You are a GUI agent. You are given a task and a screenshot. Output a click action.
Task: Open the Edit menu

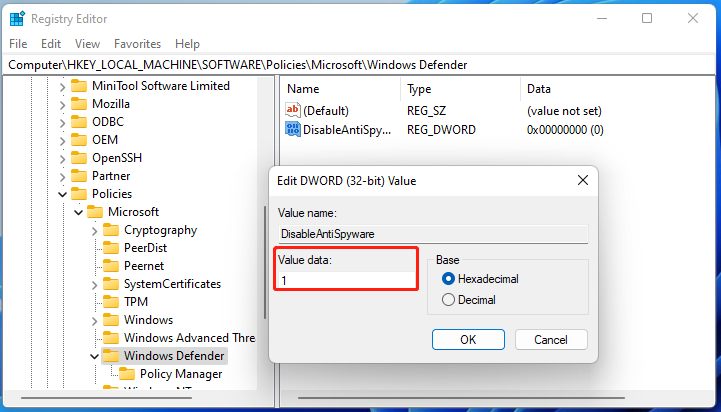coord(51,44)
